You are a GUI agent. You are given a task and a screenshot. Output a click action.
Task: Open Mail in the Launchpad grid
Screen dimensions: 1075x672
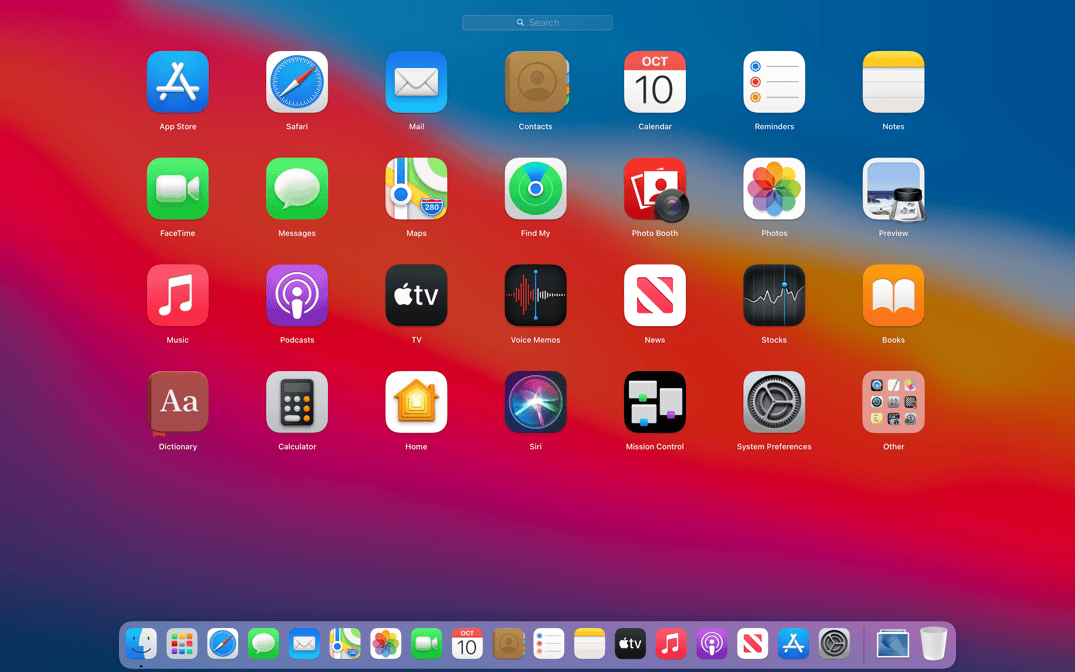(416, 82)
